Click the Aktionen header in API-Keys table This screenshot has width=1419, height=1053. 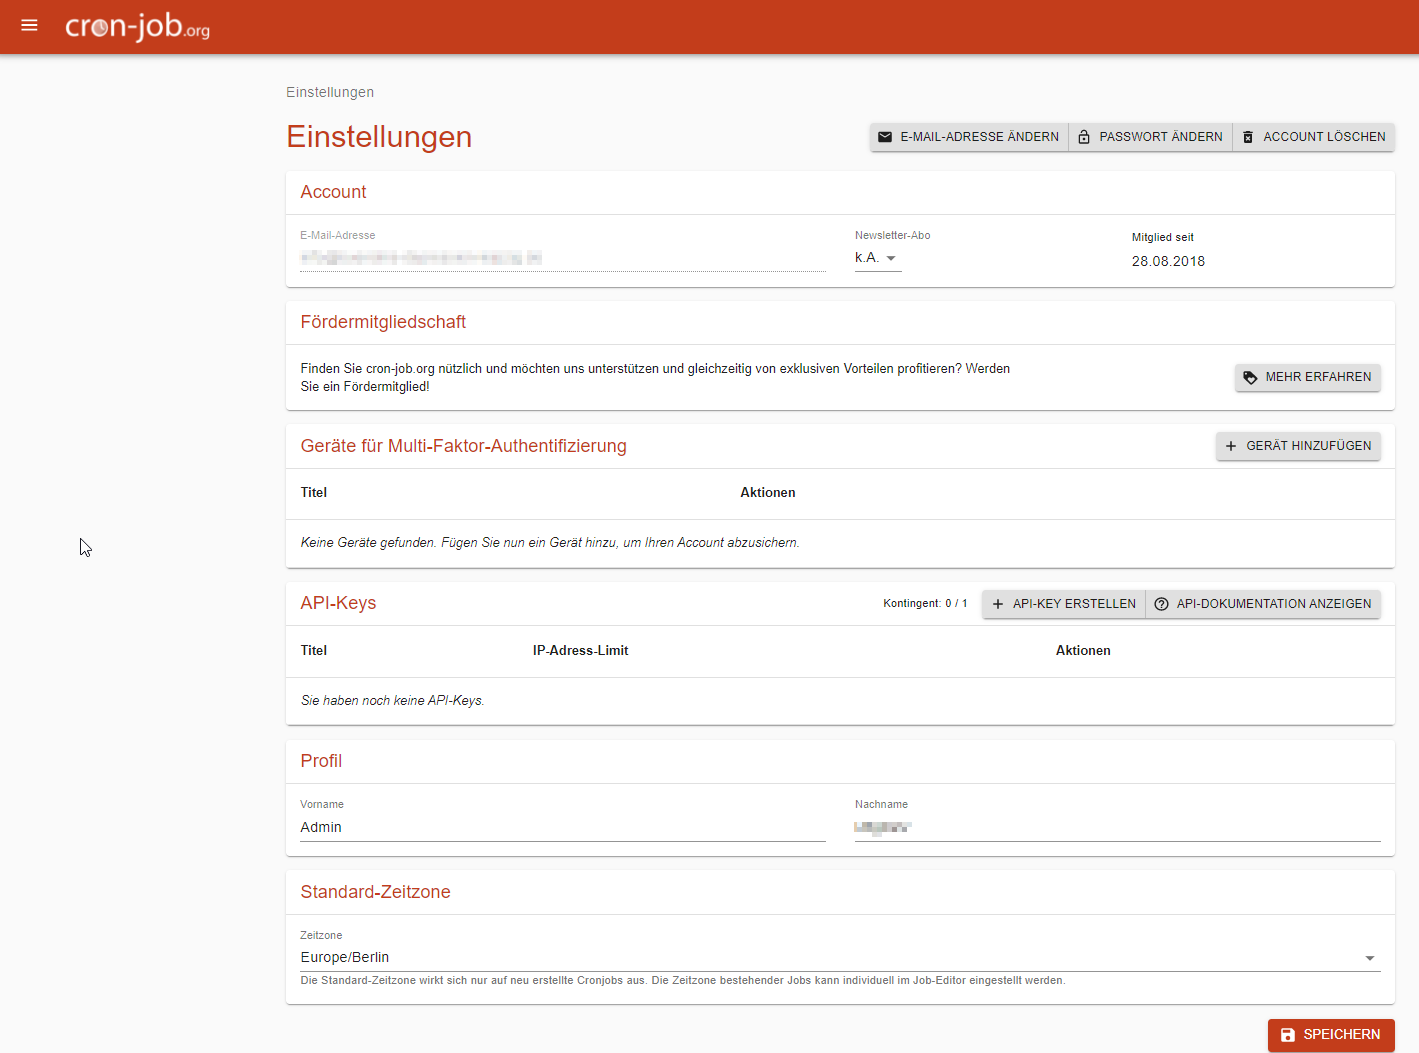[1083, 651]
